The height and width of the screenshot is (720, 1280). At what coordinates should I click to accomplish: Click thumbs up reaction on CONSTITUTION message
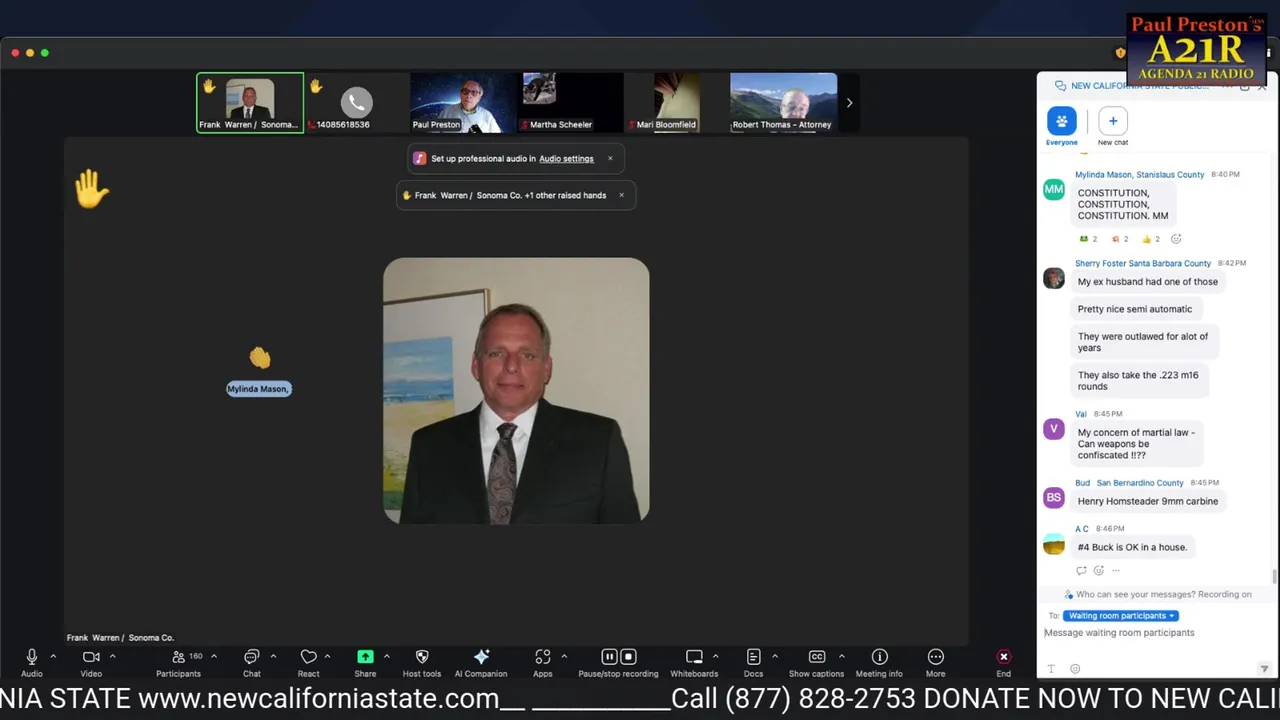point(1151,239)
